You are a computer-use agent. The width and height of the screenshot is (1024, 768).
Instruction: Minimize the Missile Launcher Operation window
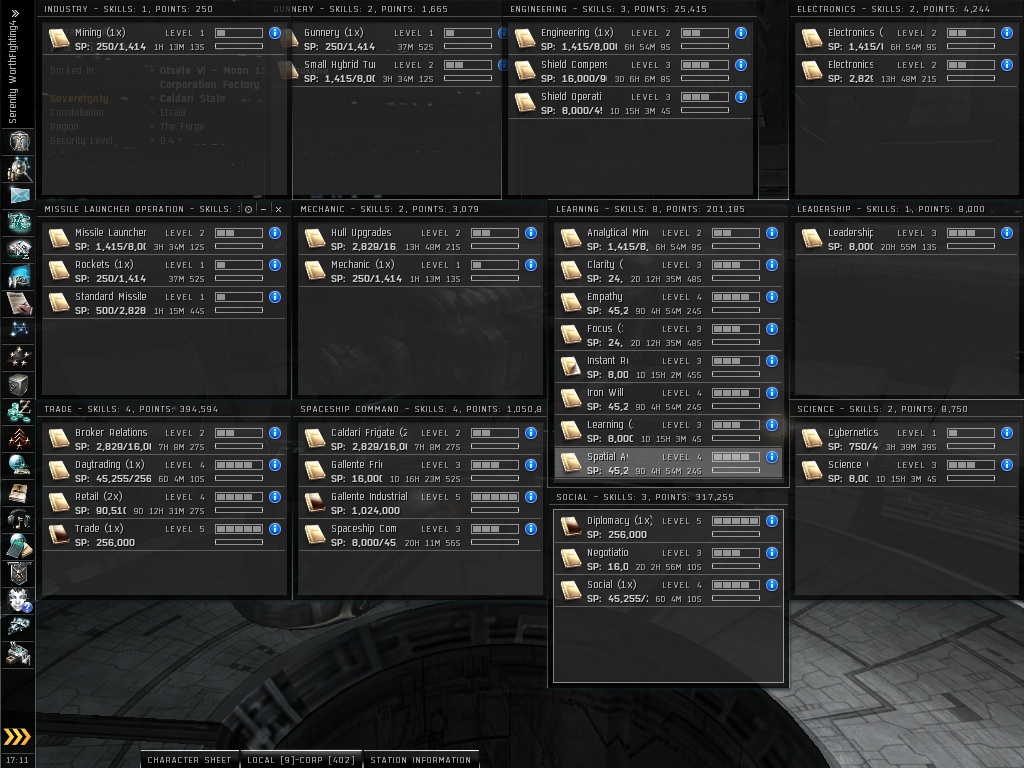pos(263,209)
